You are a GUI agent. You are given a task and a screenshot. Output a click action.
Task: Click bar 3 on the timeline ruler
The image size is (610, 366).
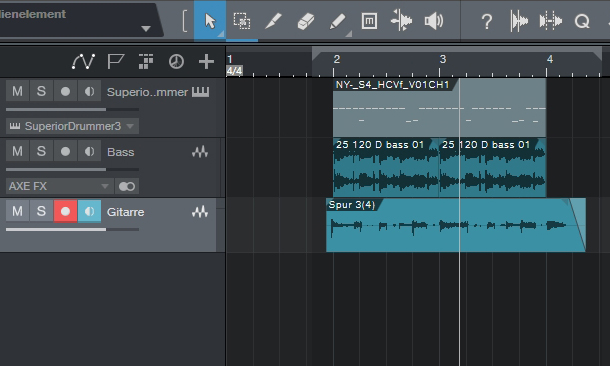coord(443,59)
